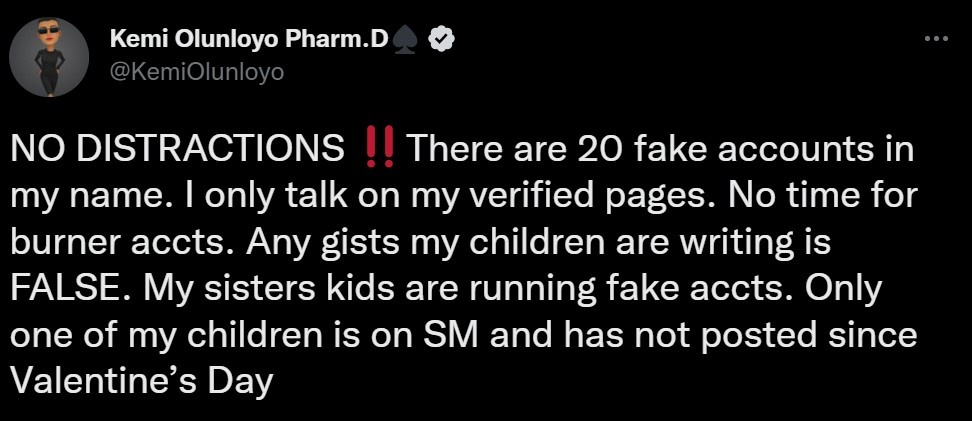Visit the @KemiOlunloyo handle link

(x=196, y=72)
